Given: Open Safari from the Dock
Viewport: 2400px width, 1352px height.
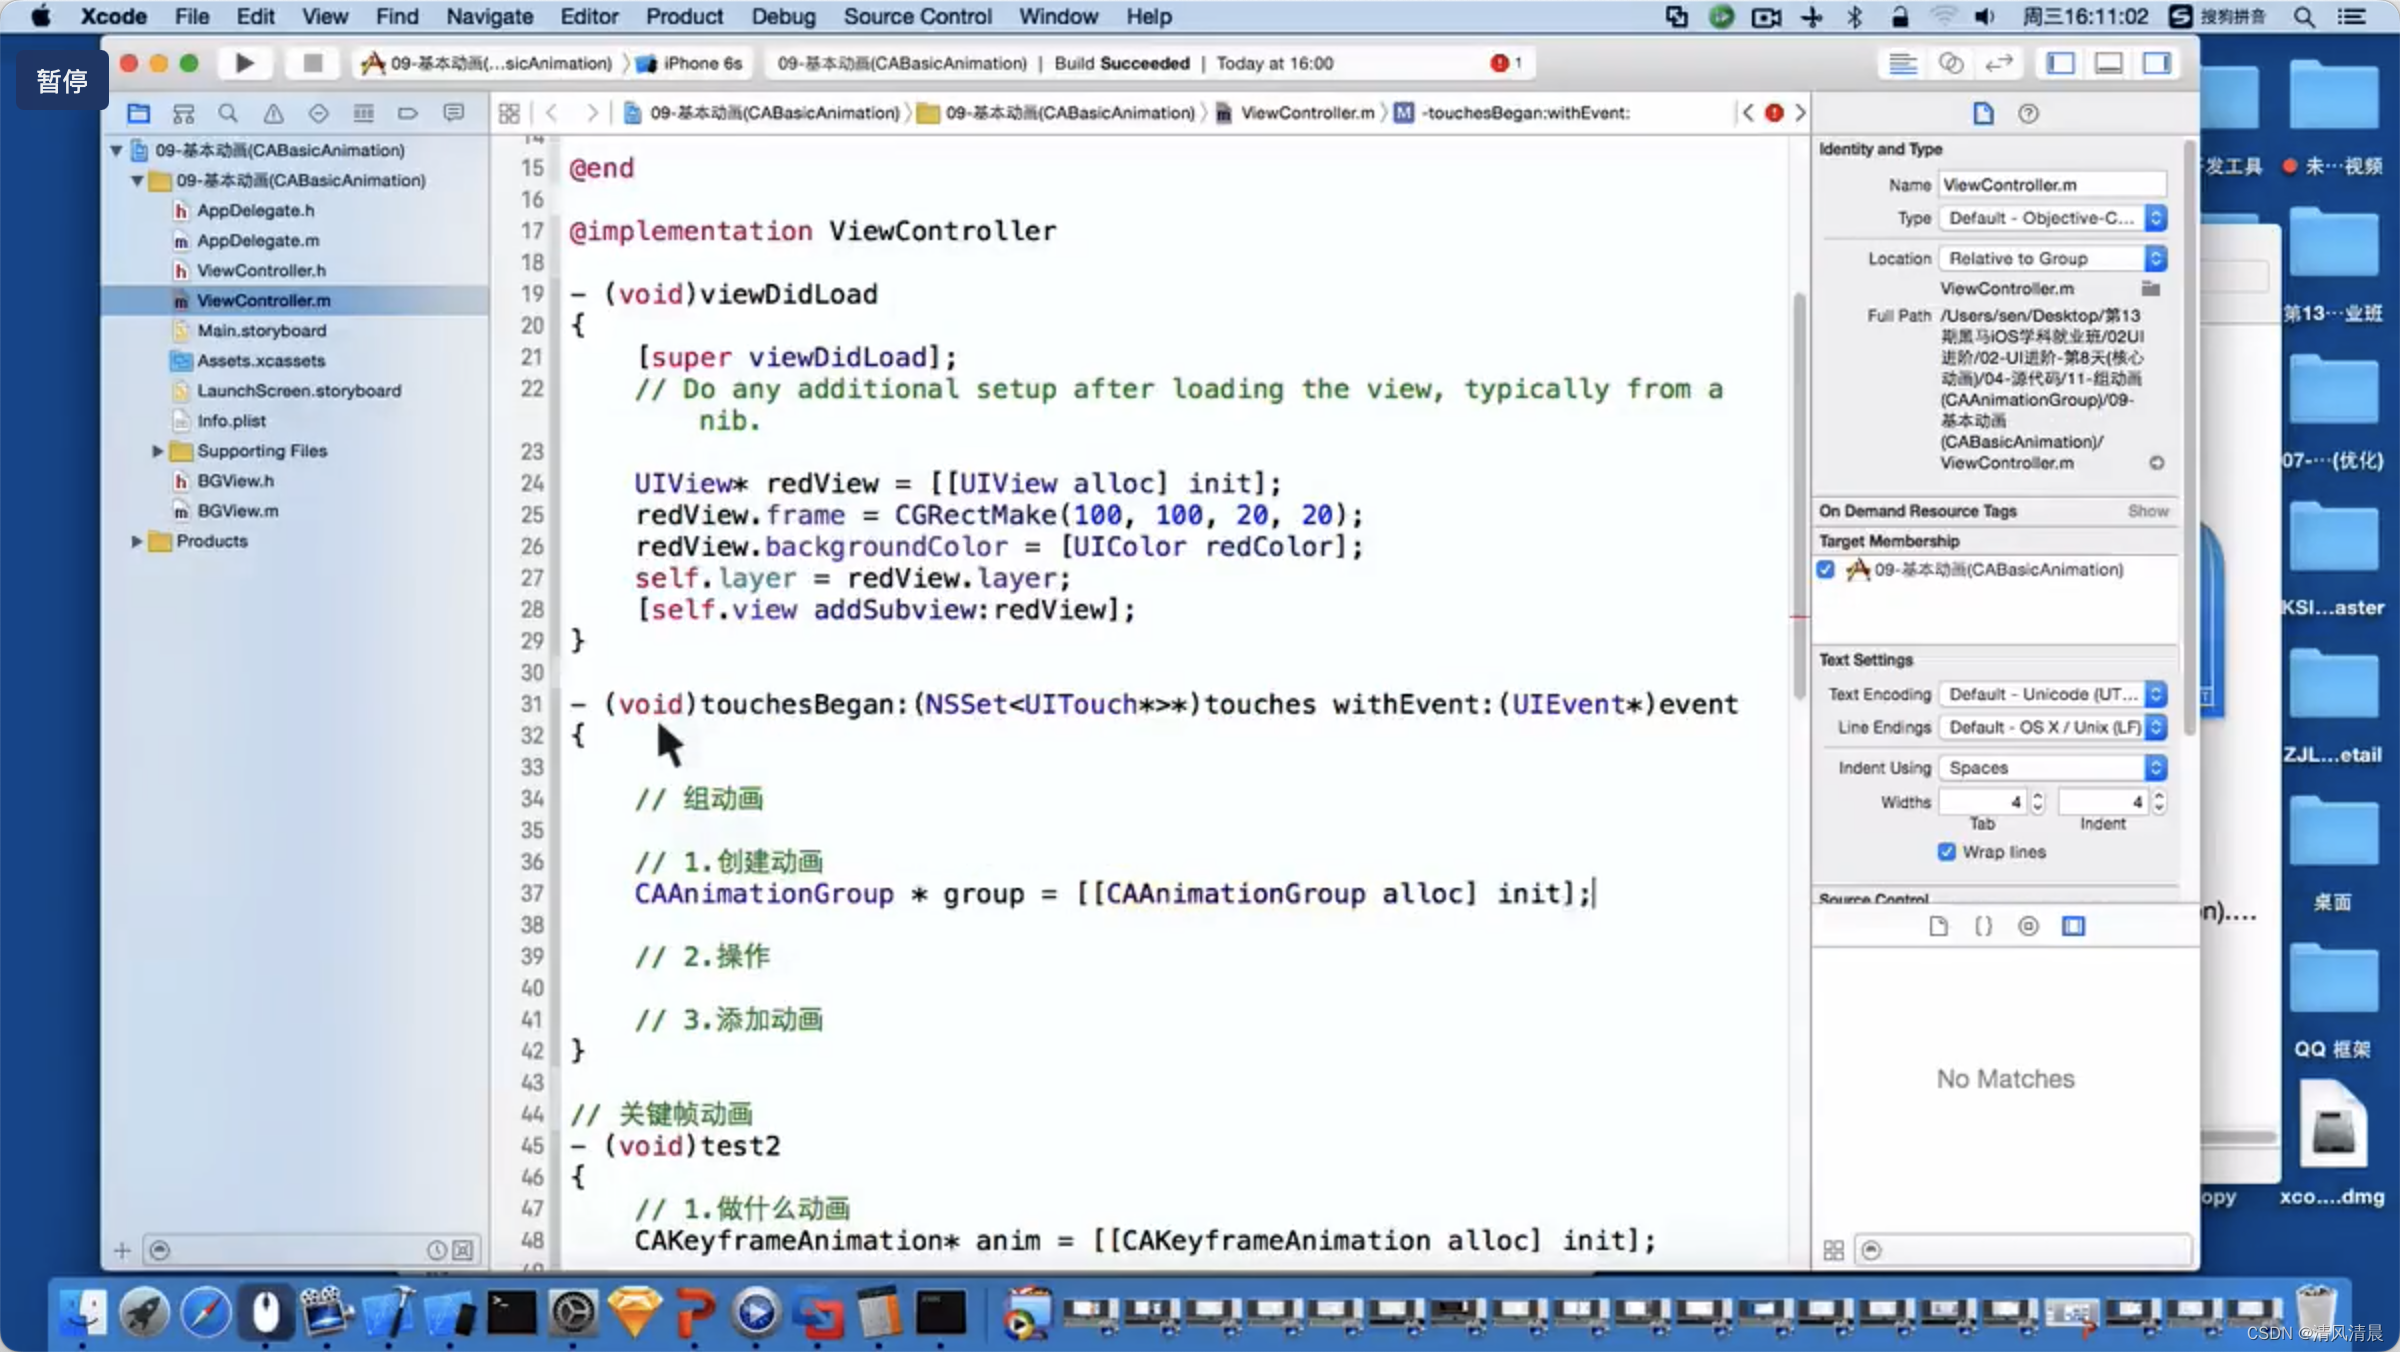Looking at the screenshot, I should [x=205, y=1312].
